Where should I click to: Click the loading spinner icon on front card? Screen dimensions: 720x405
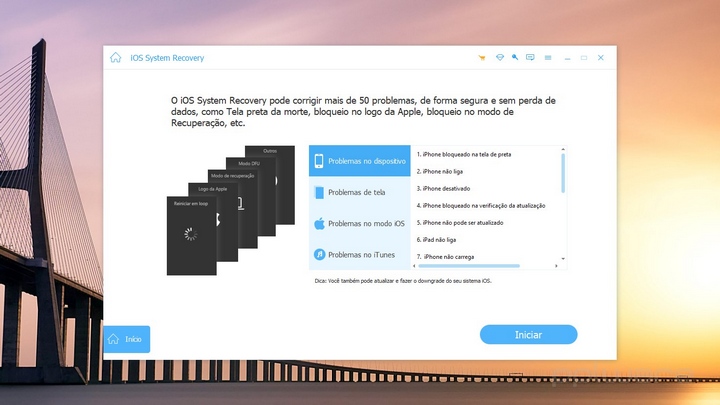[x=191, y=234]
